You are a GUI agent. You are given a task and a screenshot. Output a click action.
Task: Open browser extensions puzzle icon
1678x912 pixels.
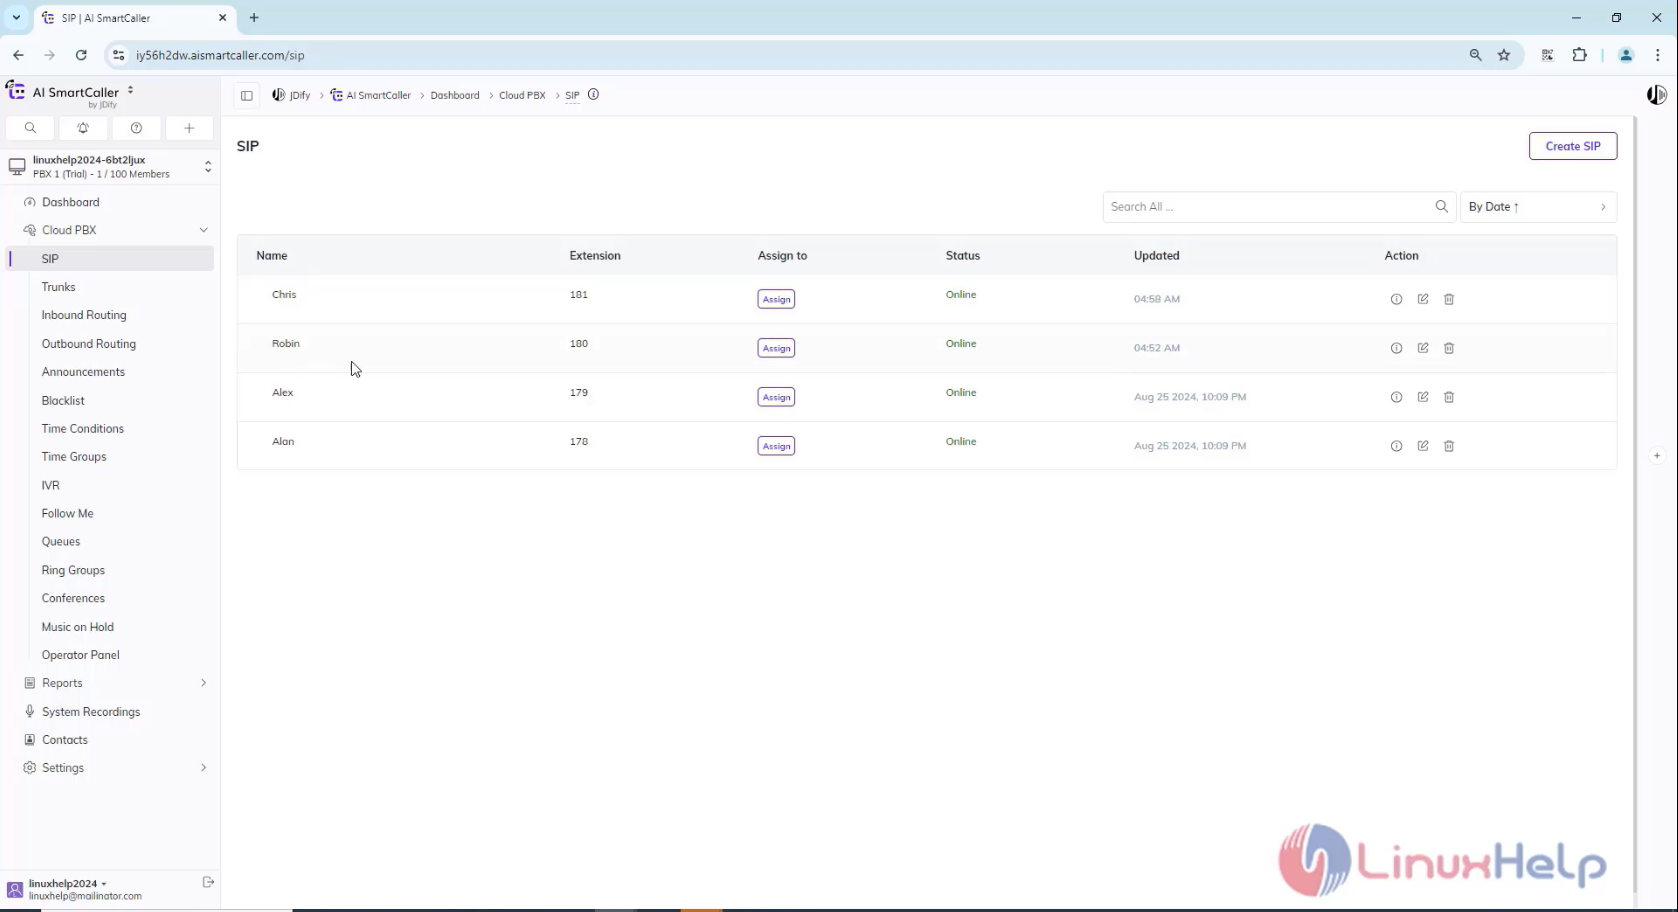pos(1580,55)
